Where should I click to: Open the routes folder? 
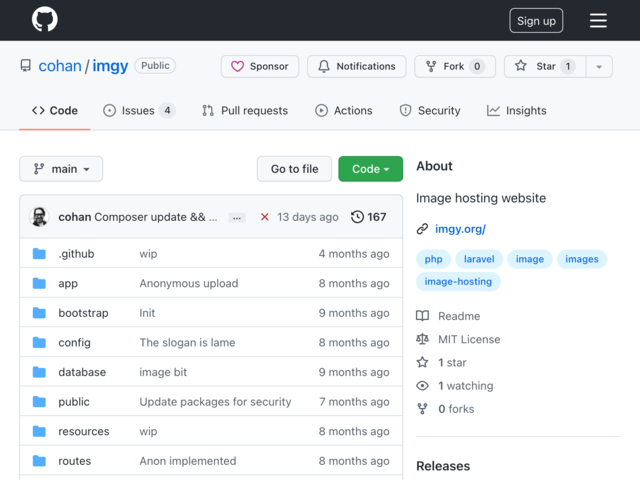coord(75,461)
